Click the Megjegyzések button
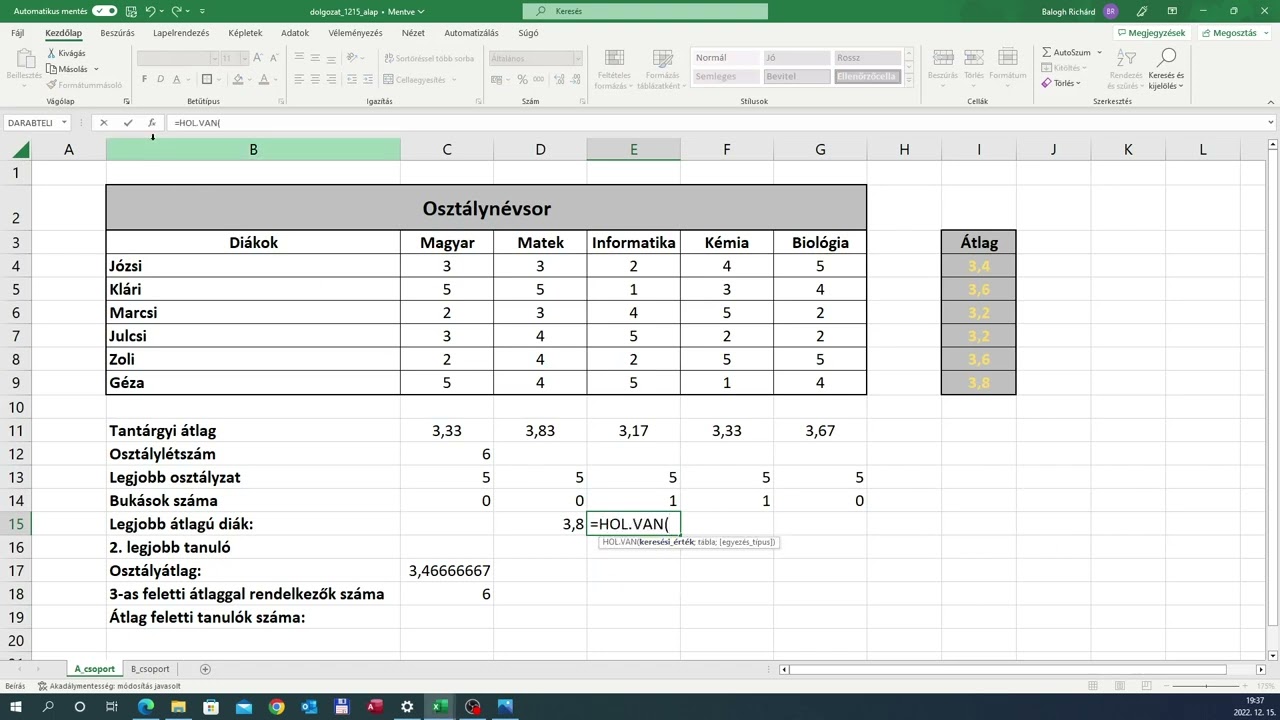1280x720 pixels. pos(1151,33)
